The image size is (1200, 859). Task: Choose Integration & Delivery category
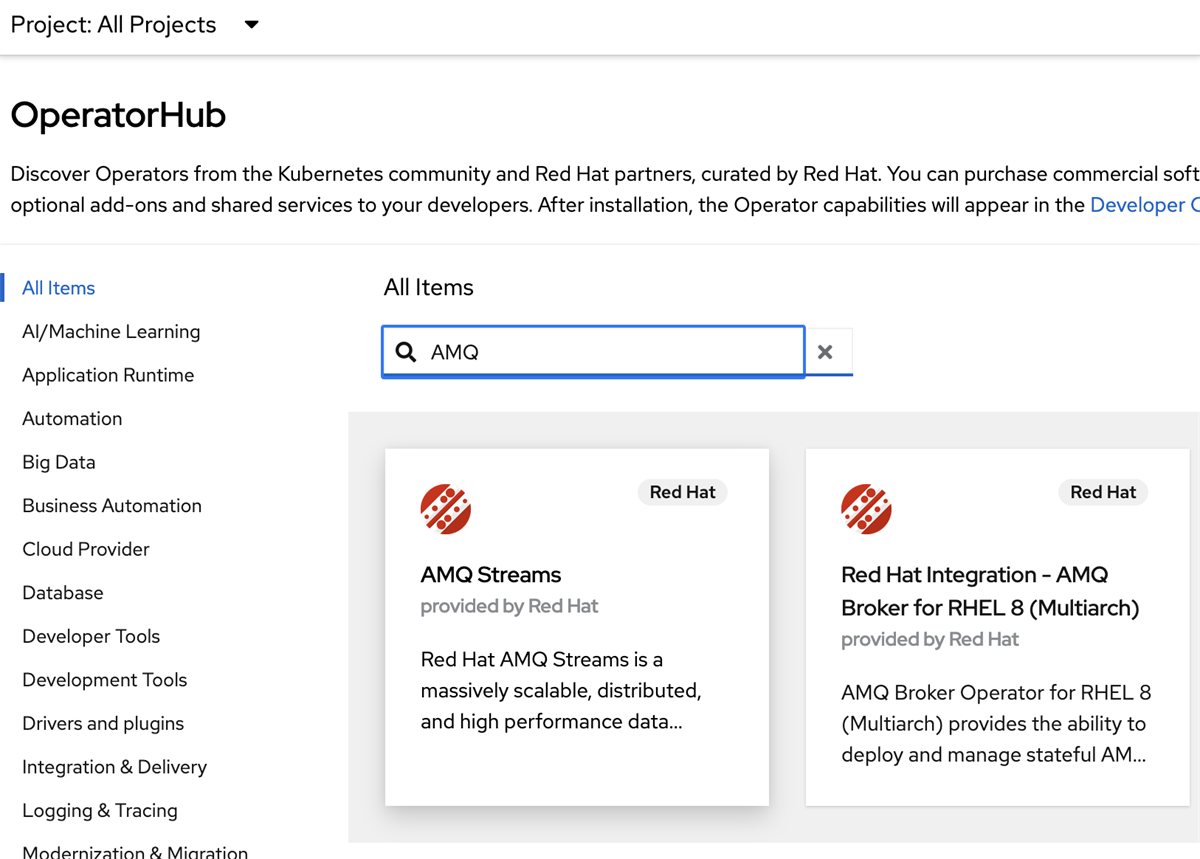(114, 767)
